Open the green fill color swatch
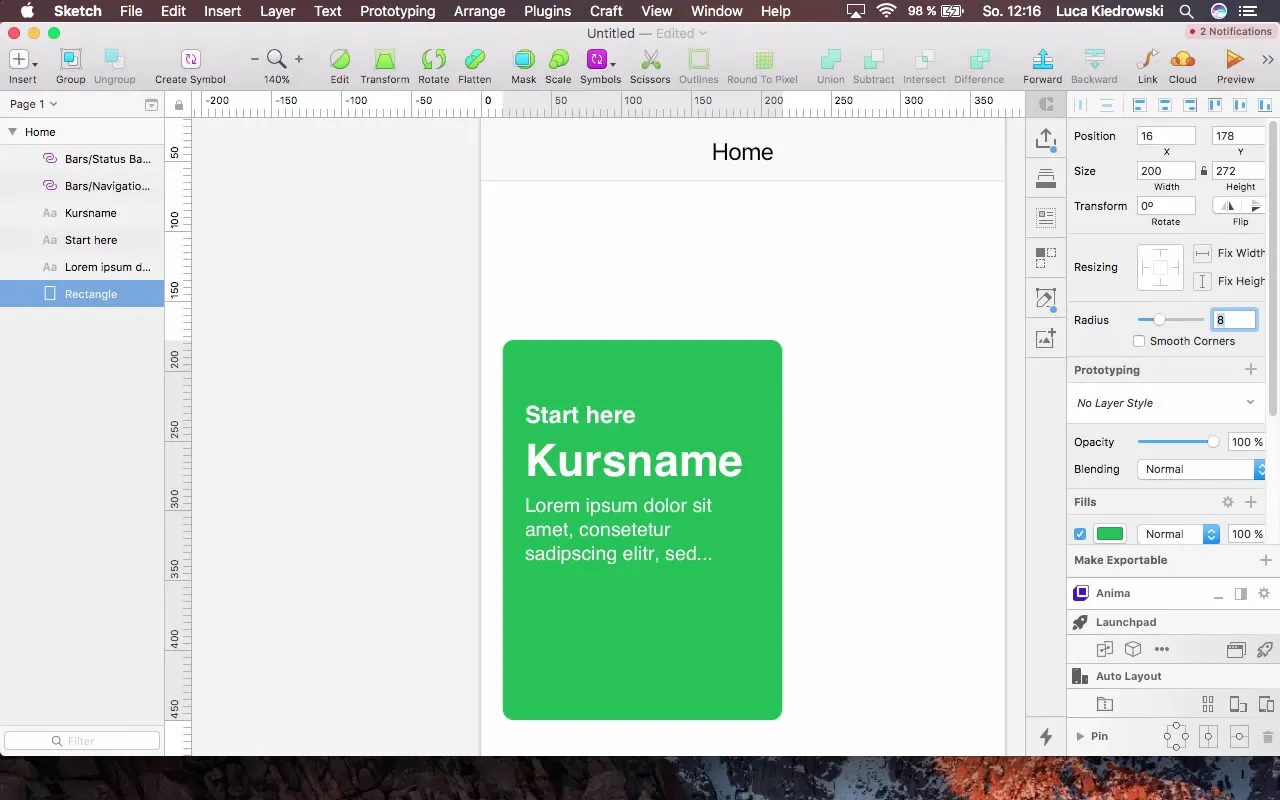 (1110, 534)
